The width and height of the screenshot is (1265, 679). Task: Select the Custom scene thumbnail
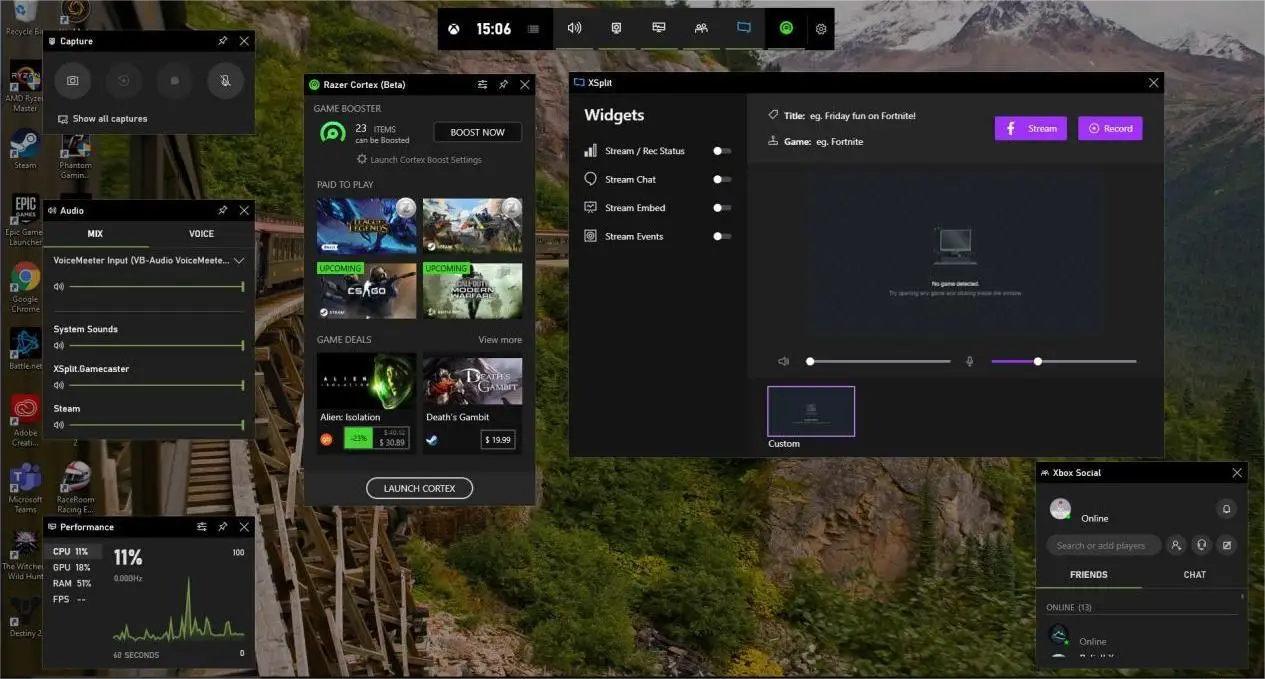click(x=811, y=411)
